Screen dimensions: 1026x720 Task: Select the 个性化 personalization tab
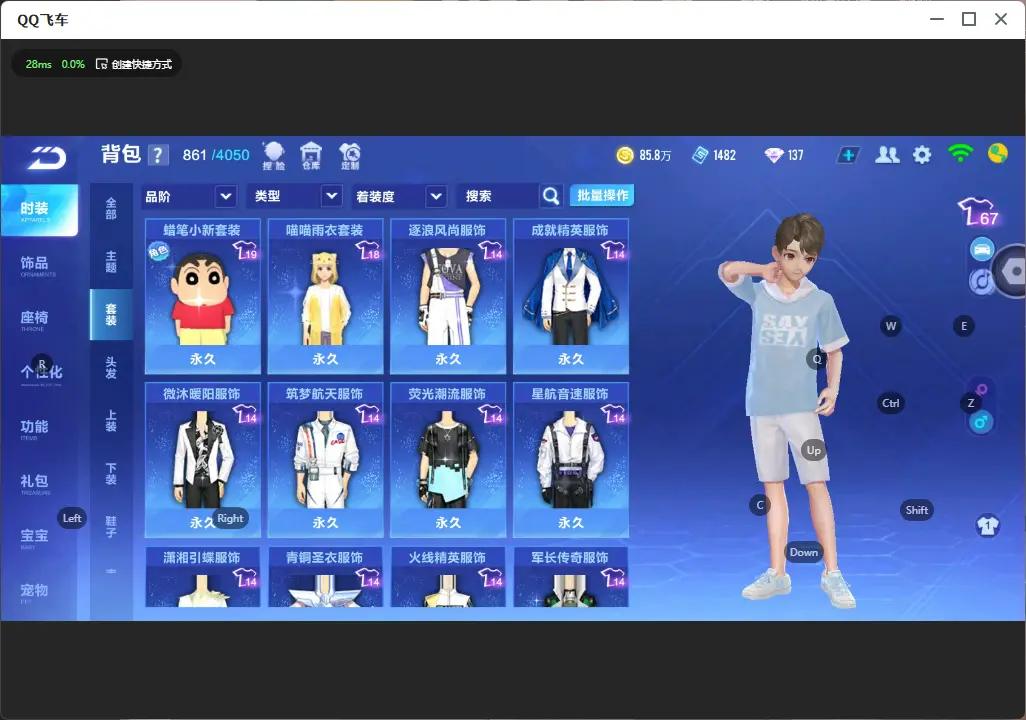coord(39,374)
